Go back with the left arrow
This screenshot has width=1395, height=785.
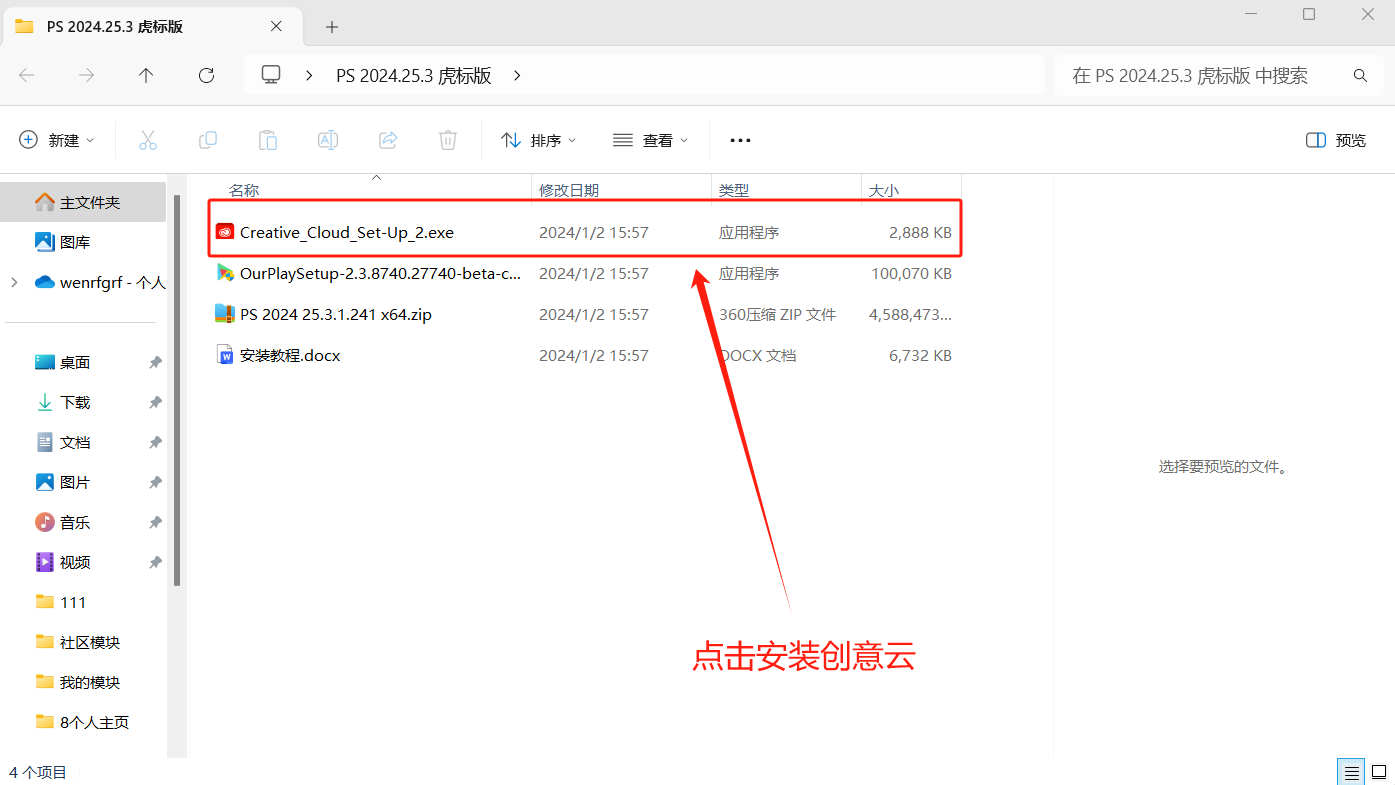pos(27,75)
